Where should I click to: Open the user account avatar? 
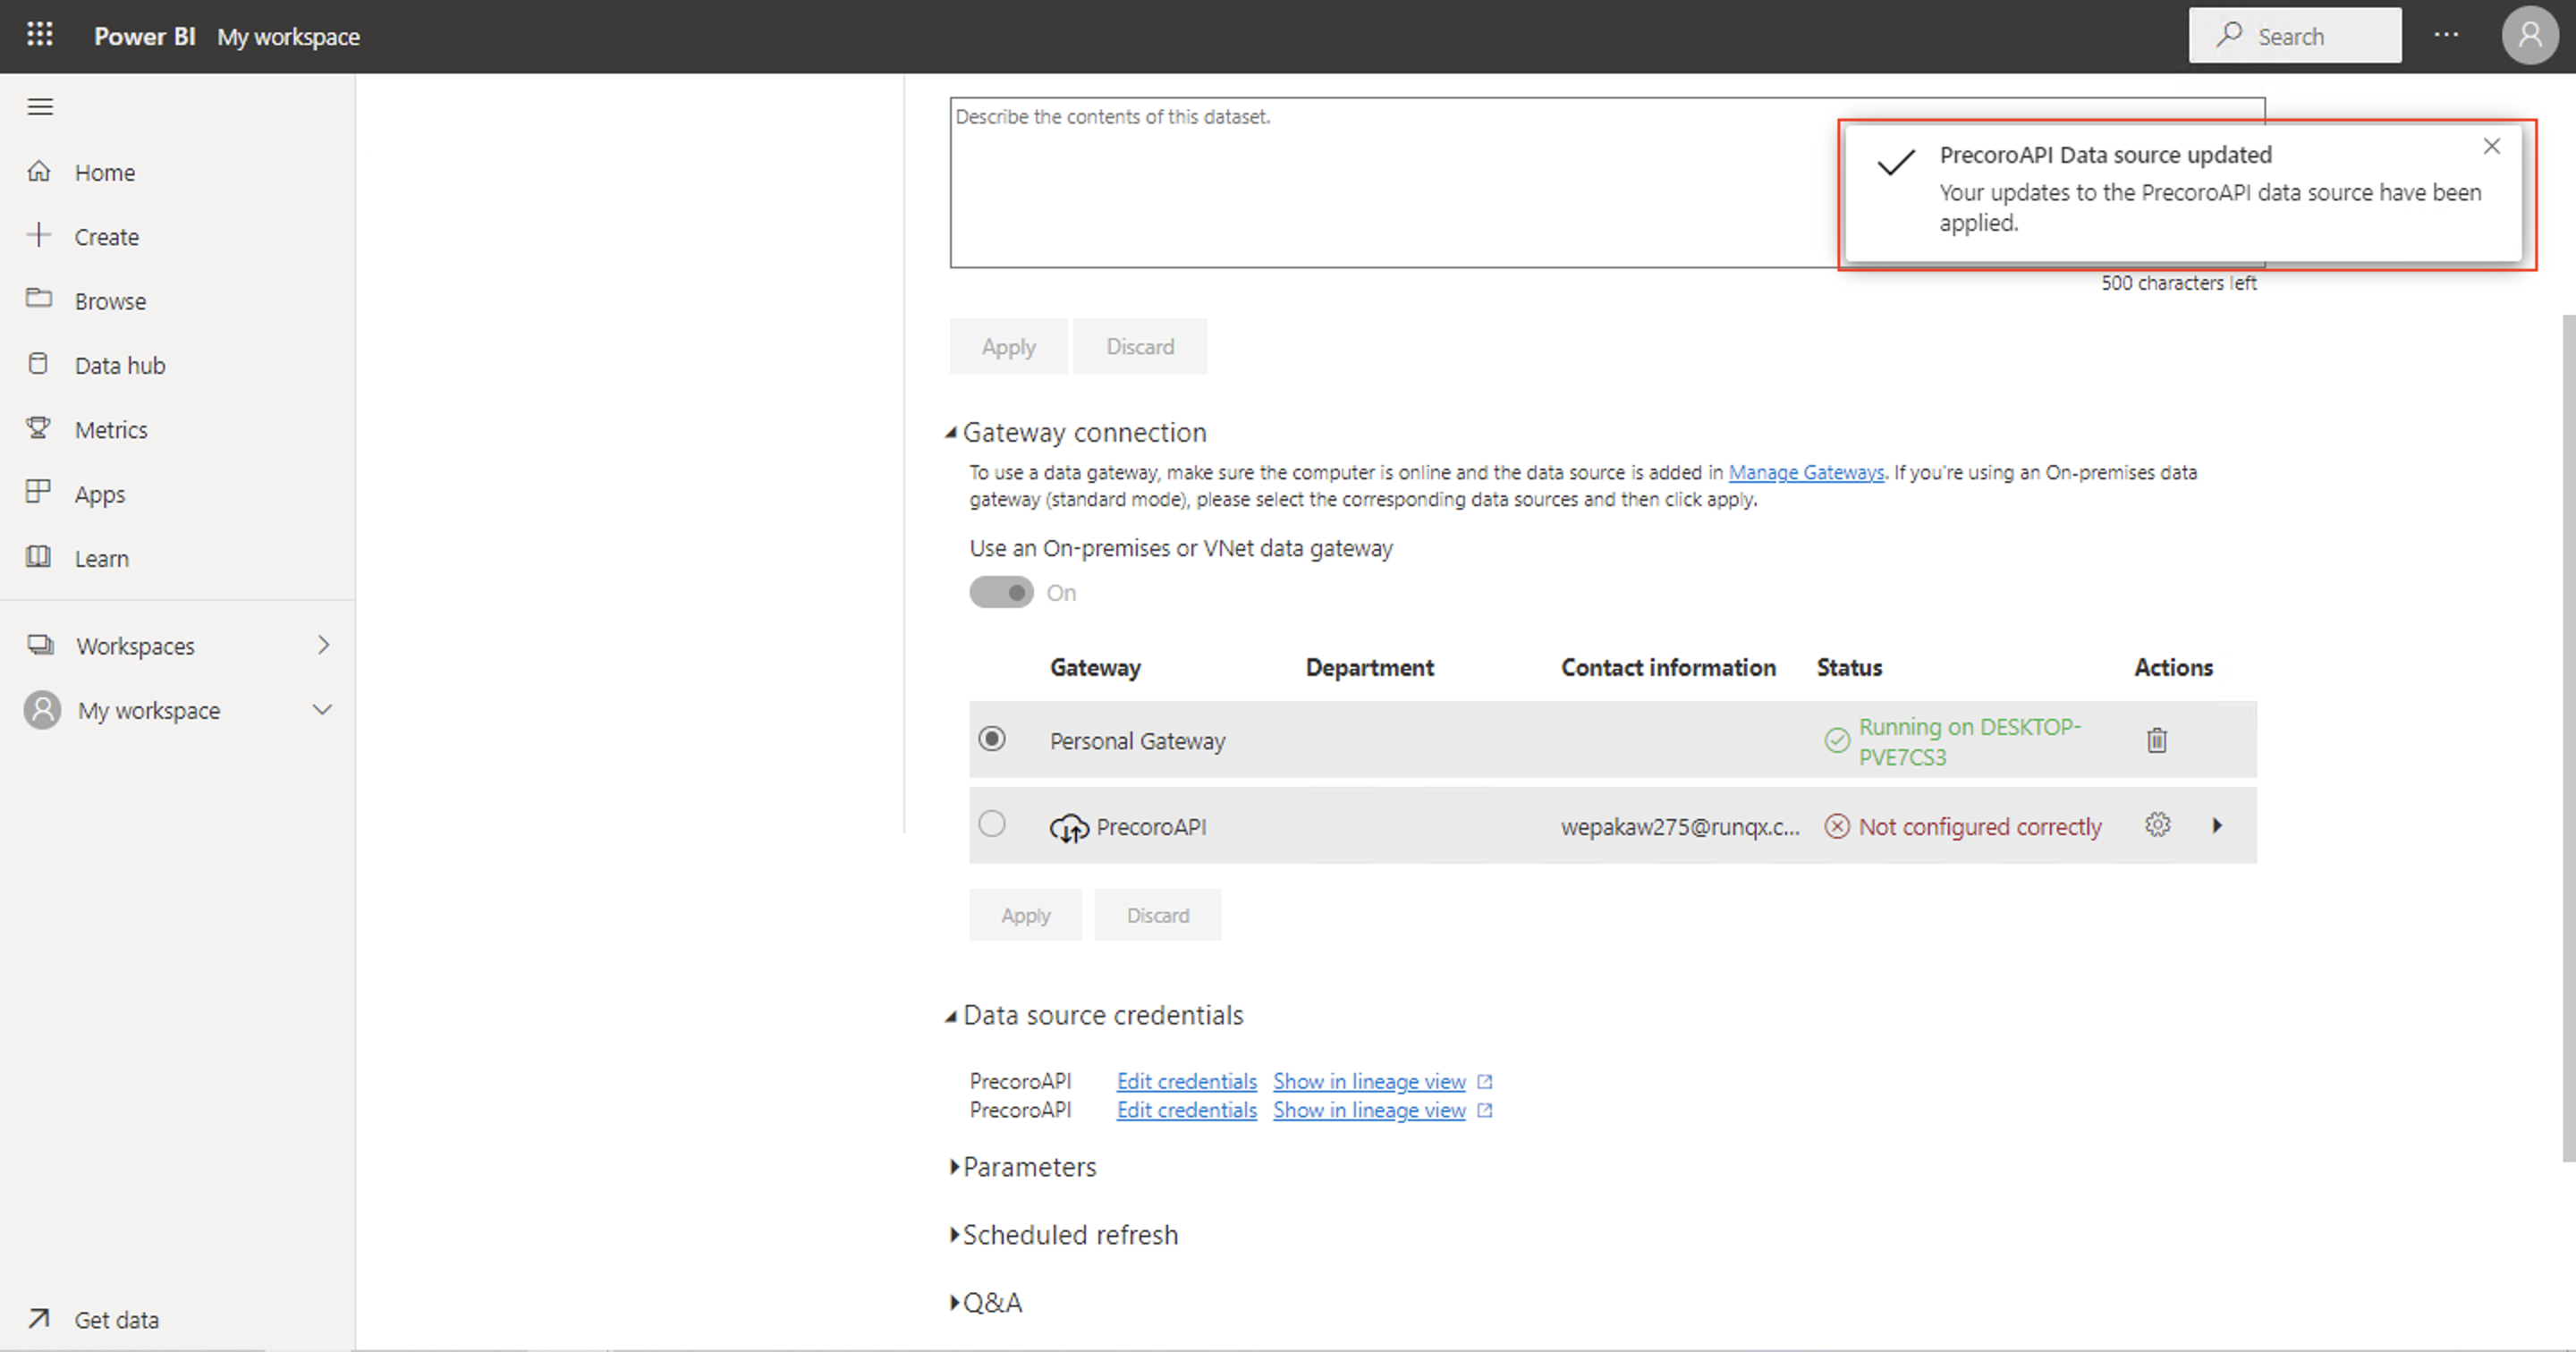click(x=2529, y=36)
